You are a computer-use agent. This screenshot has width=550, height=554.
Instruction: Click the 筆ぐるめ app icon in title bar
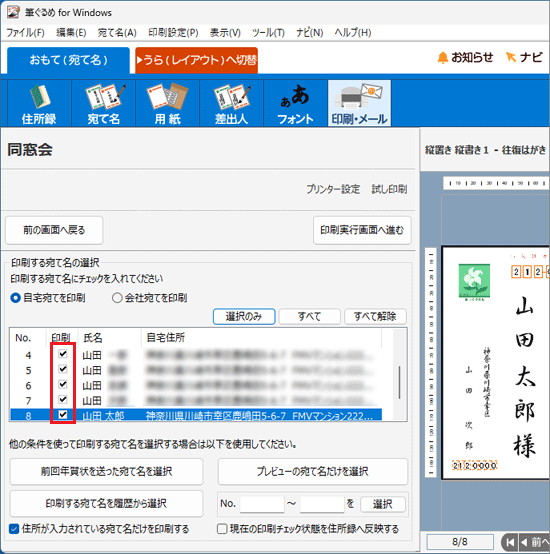pyautogui.click(x=13, y=12)
